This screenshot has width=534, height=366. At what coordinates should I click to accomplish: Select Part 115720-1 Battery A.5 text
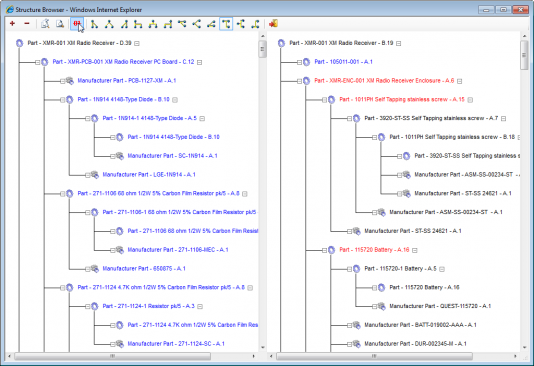pos(400,269)
